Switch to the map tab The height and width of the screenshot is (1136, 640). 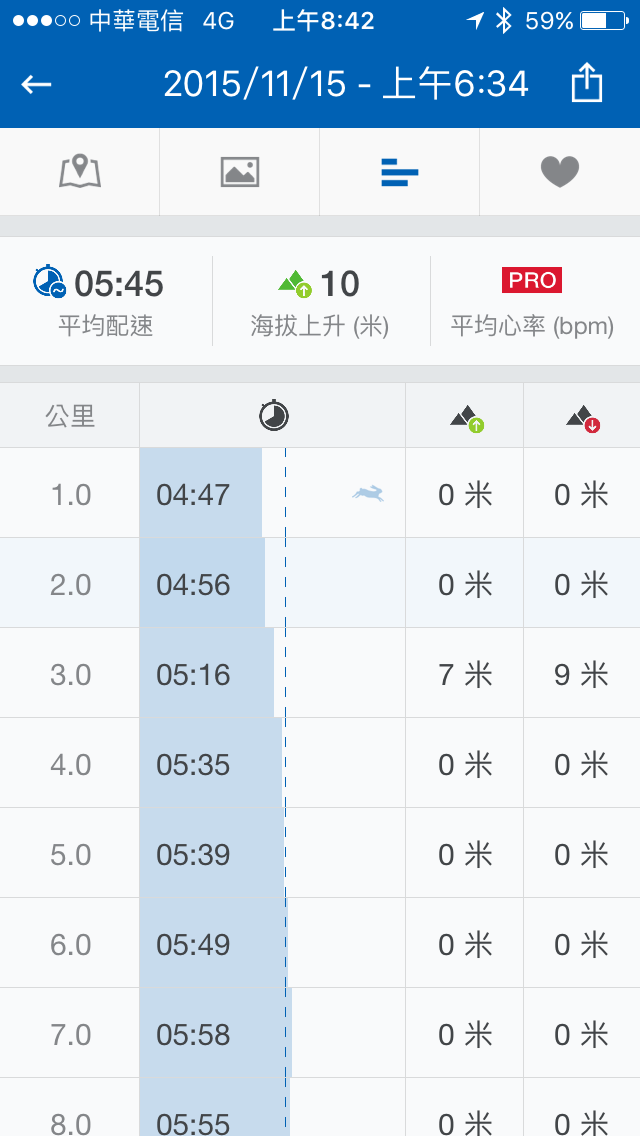tap(80, 172)
